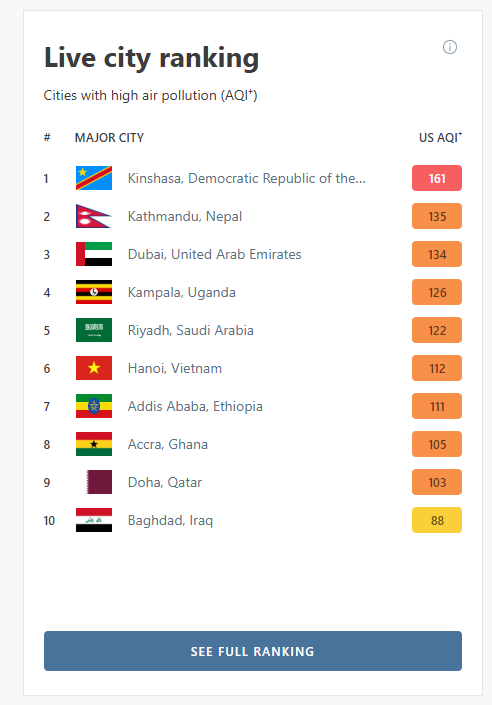Open the Kathmandu, Nepal city link
Screen dimensions: 492x705
(185, 217)
